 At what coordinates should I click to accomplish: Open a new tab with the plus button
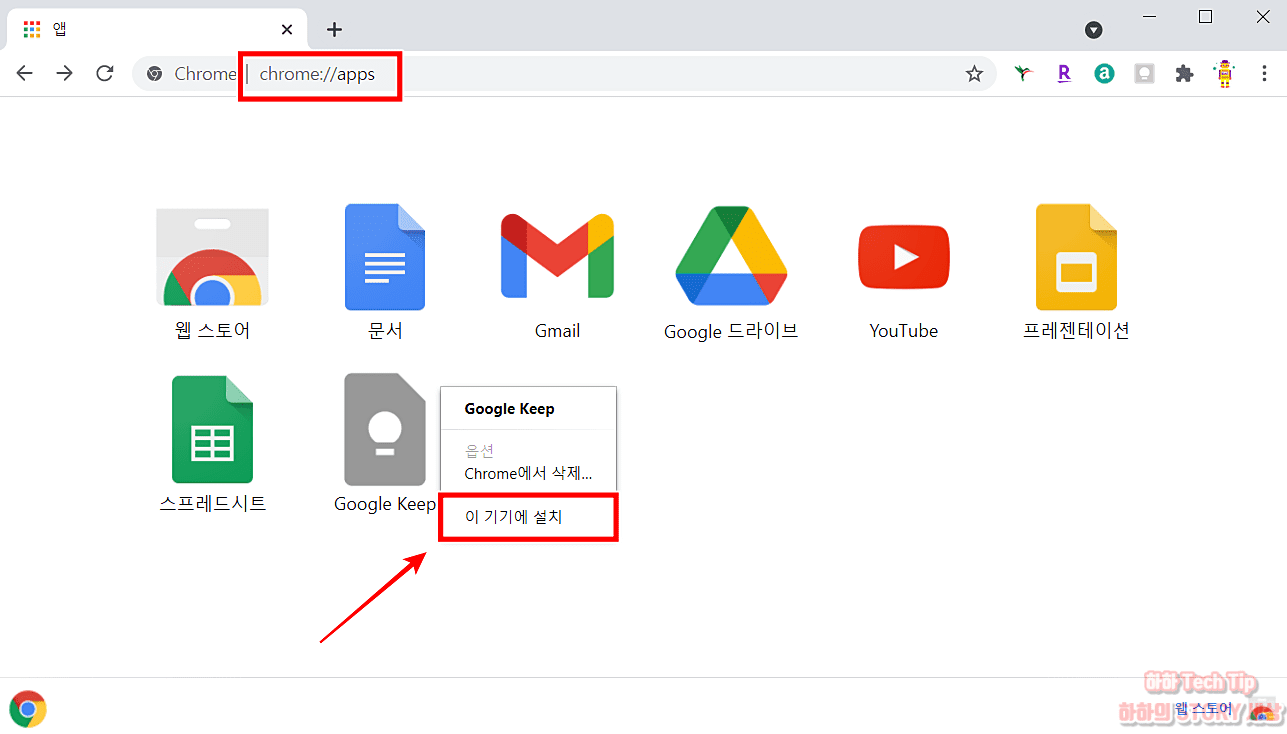tap(334, 29)
